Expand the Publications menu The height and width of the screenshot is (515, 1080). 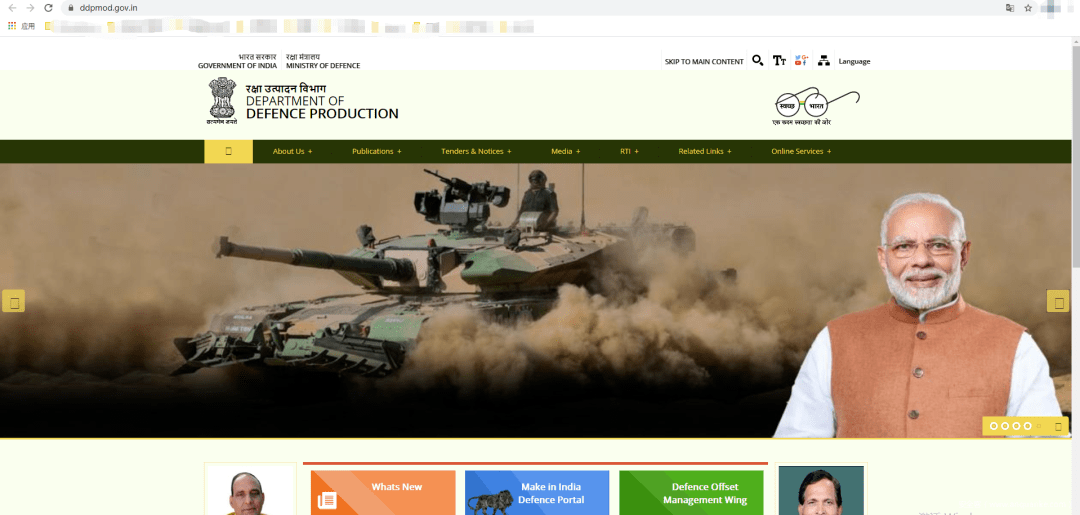tap(377, 151)
